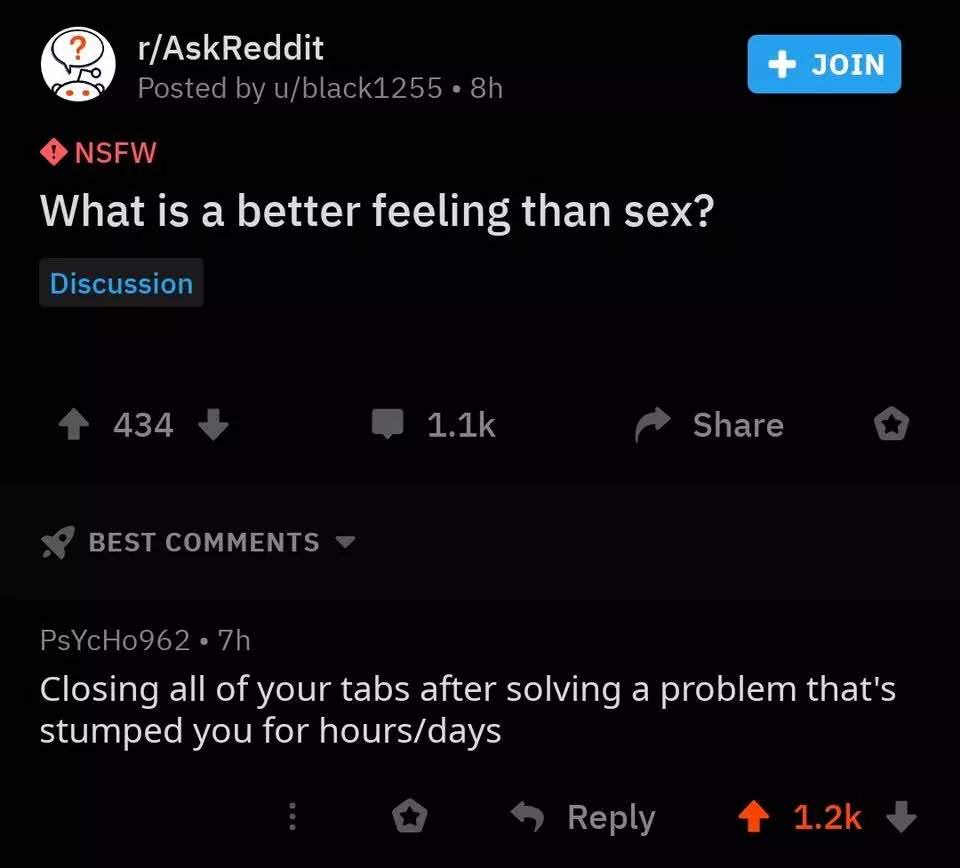Reply to PsYcHo962's comment
Screen dimensions: 960x868
pyautogui.click(x=583, y=818)
